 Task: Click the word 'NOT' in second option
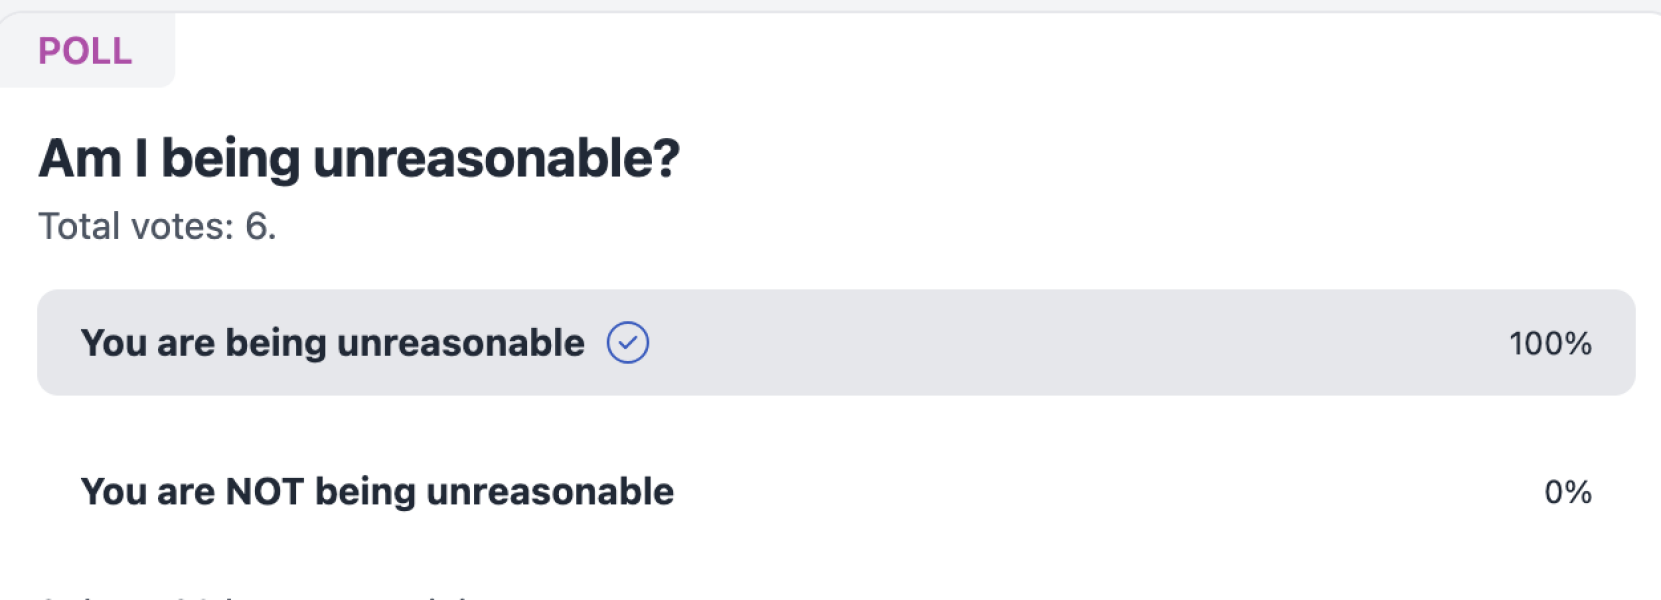264,492
